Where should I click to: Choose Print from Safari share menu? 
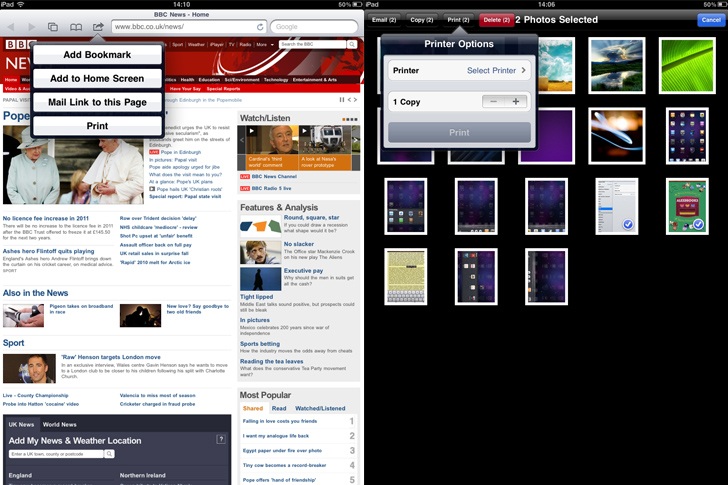[x=98, y=126]
